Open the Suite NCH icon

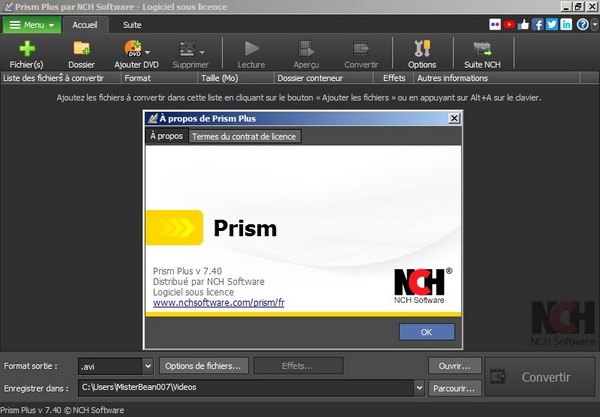tap(482, 49)
